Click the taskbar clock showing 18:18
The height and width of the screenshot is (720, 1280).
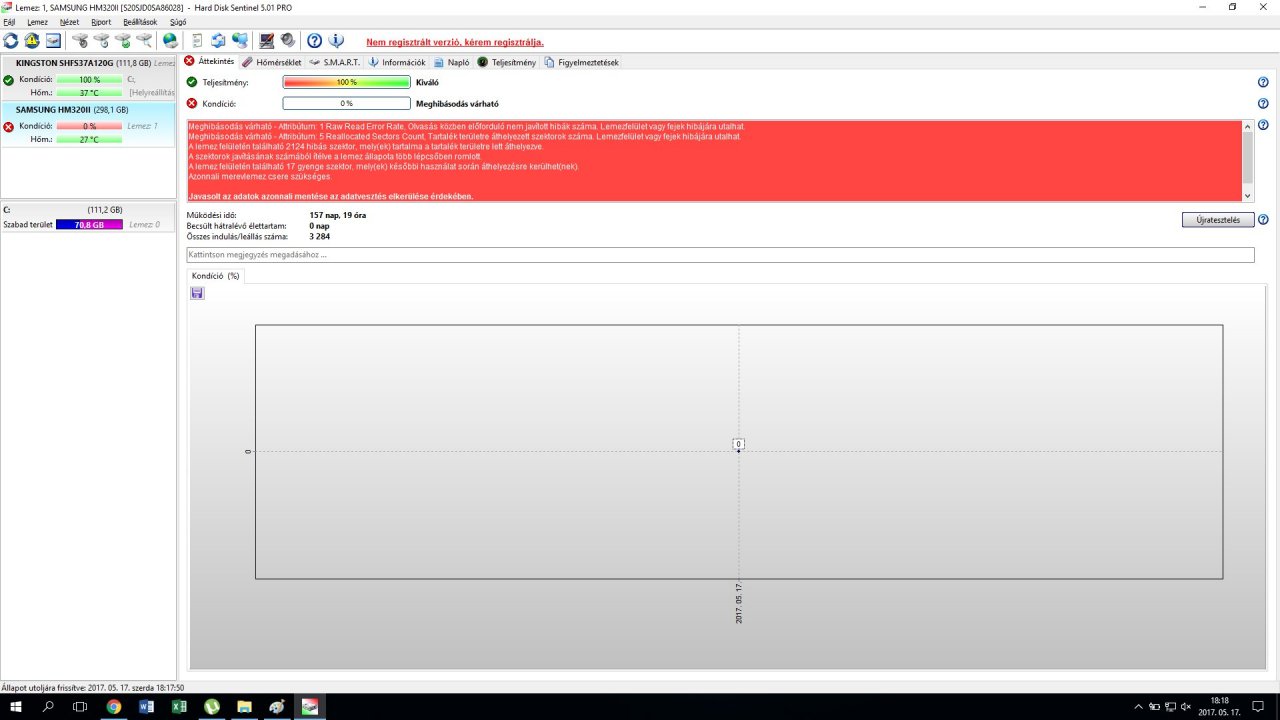point(1220,706)
